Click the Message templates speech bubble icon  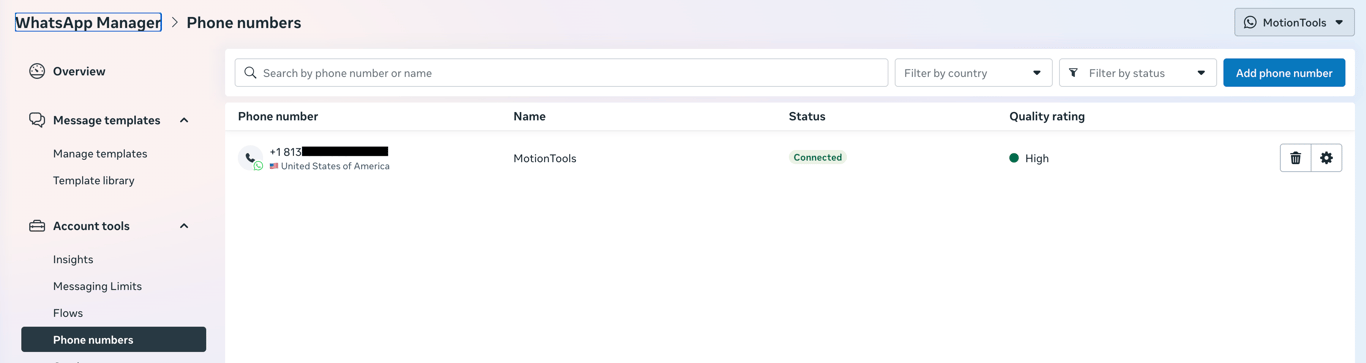click(37, 120)
